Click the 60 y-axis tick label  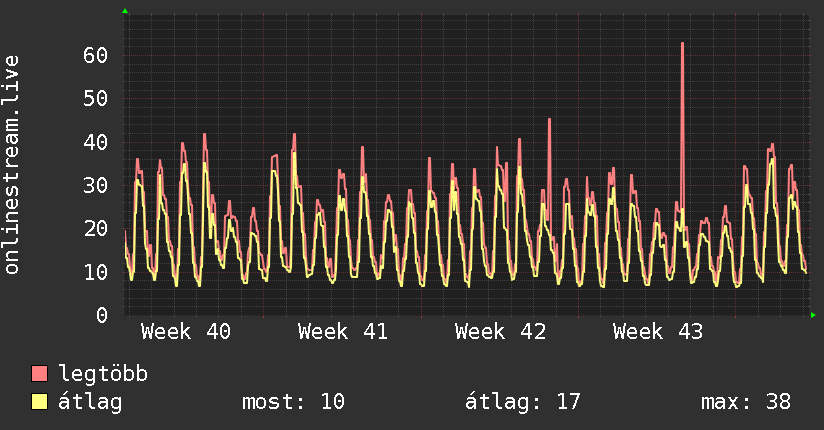pos(96,55)
